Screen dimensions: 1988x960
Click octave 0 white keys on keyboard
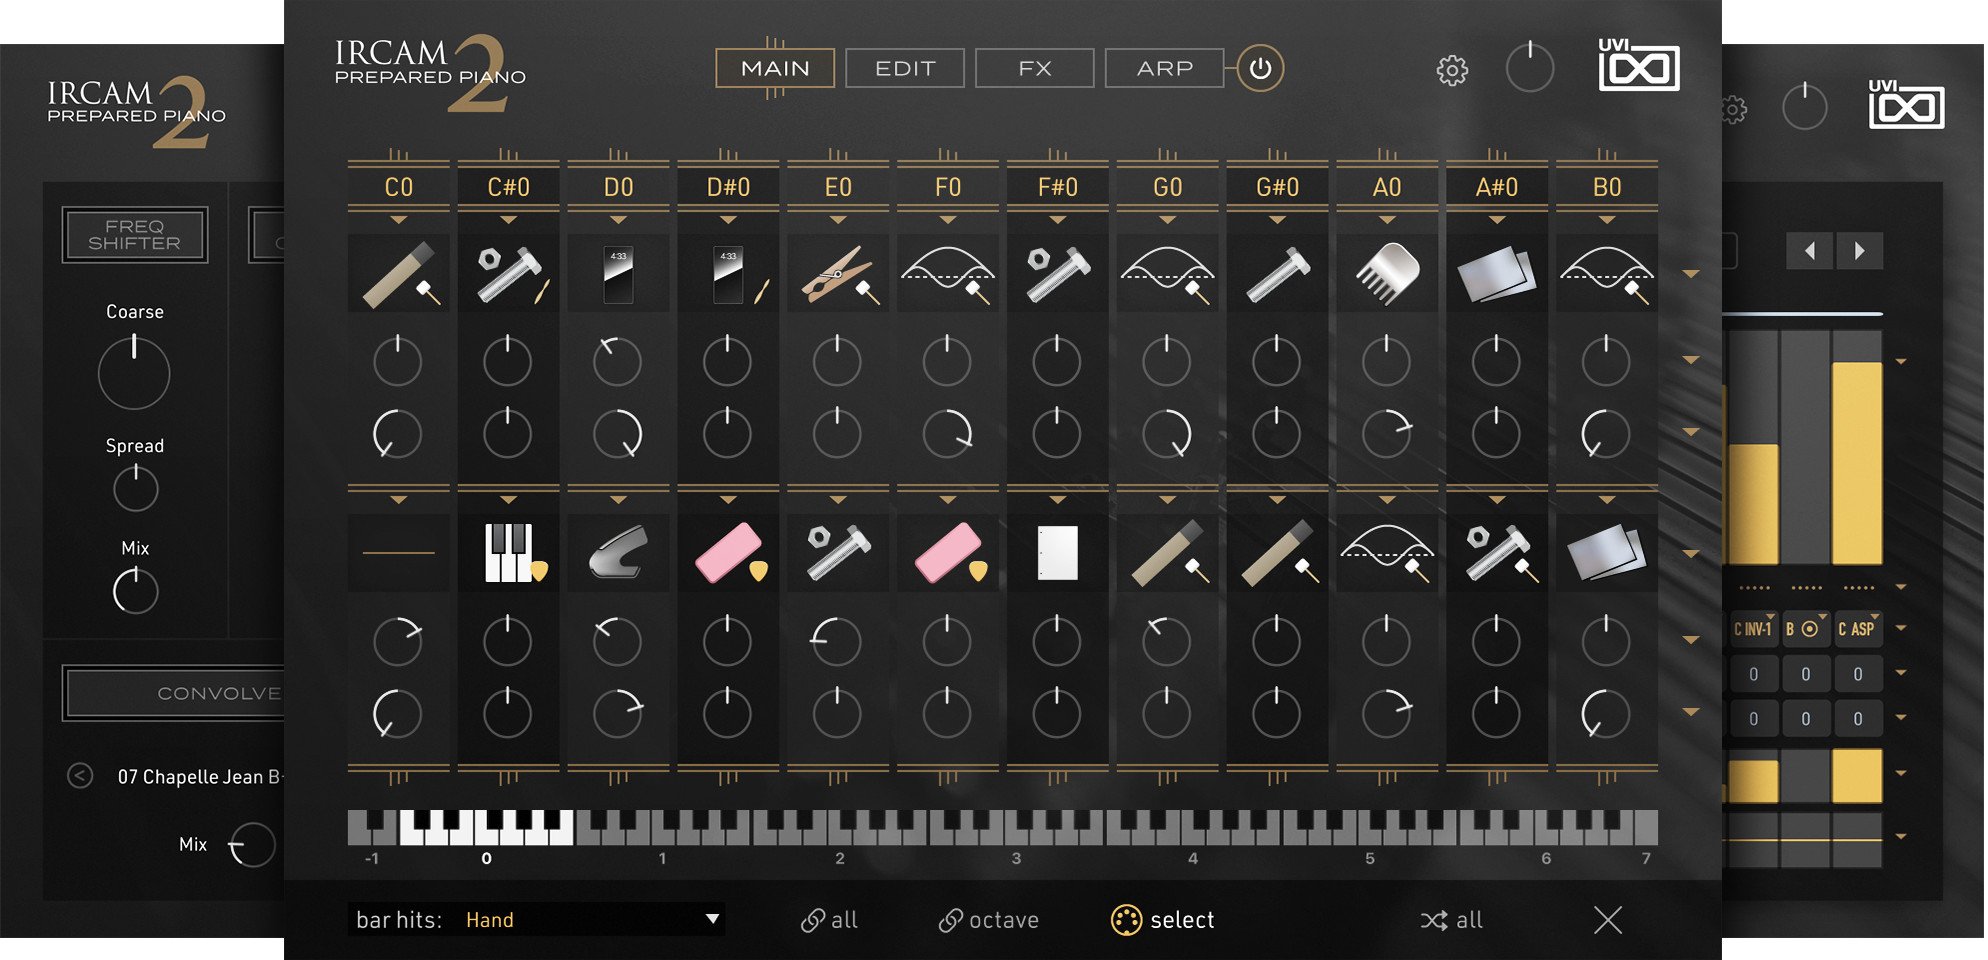point(486,828)
